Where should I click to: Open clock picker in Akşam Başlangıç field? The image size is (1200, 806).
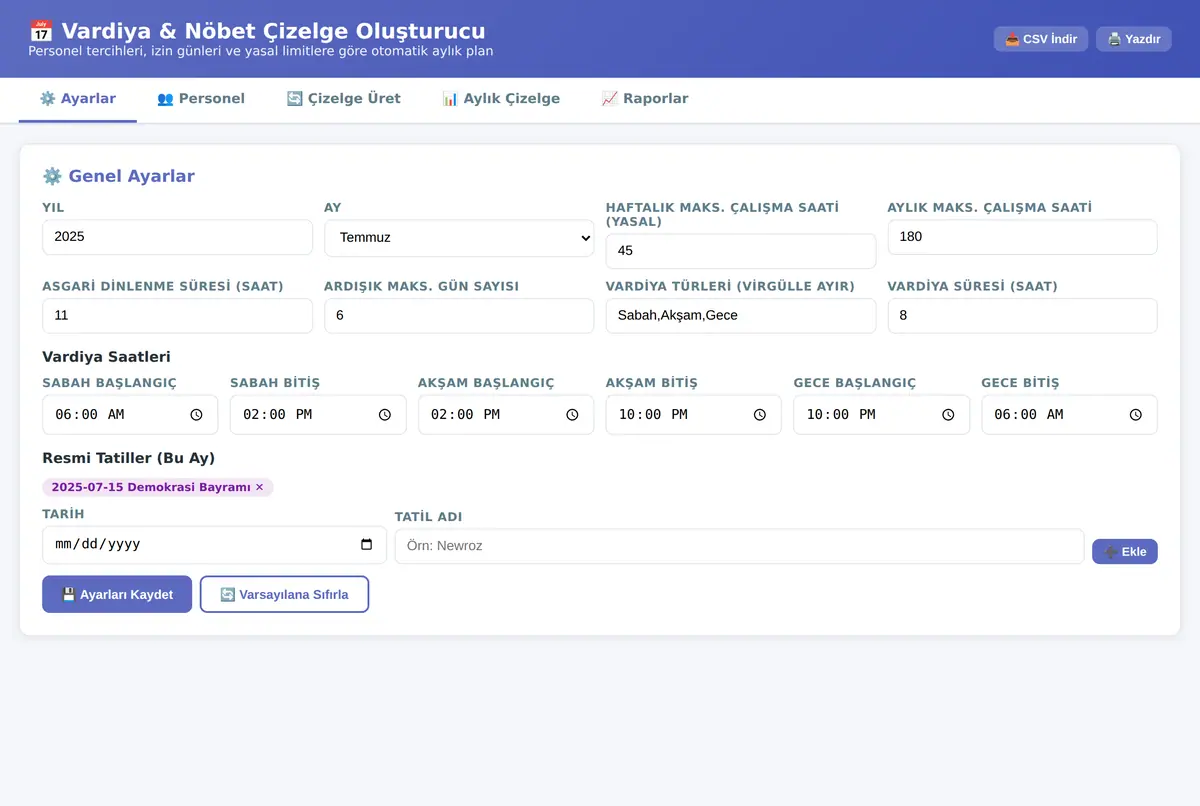click(572, 415)
